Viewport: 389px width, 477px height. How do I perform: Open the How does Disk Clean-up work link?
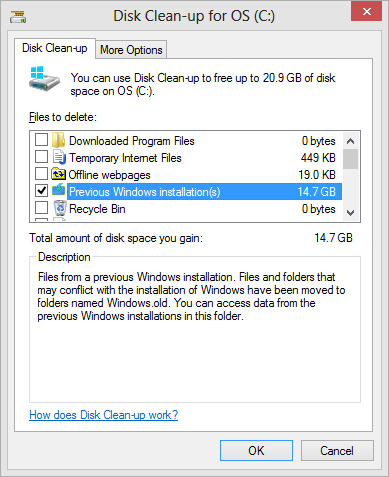click(x=104, y=415)
